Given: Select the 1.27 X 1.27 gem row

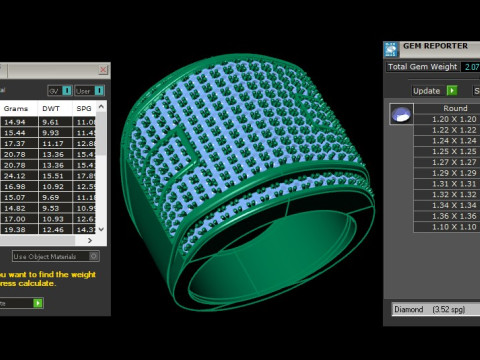Looking at the screenshot, I should (x=447, y=162).
